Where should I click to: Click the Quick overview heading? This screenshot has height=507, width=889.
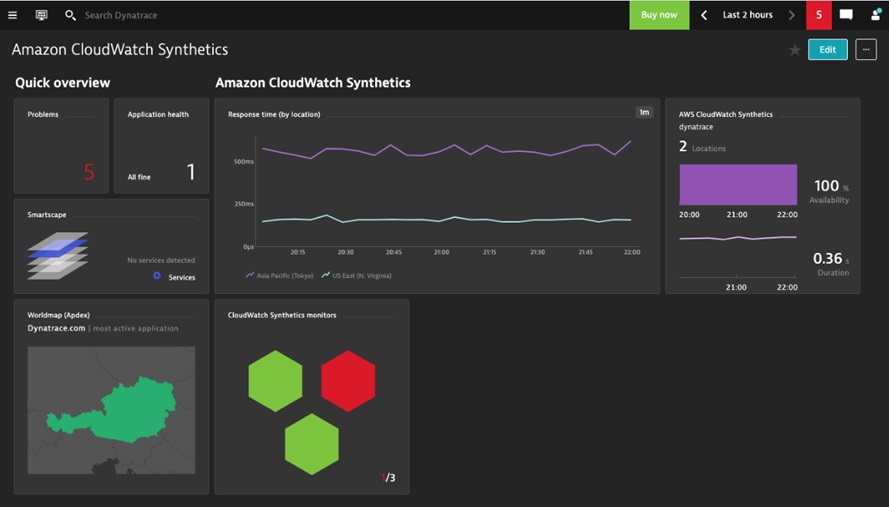(62, 83)
